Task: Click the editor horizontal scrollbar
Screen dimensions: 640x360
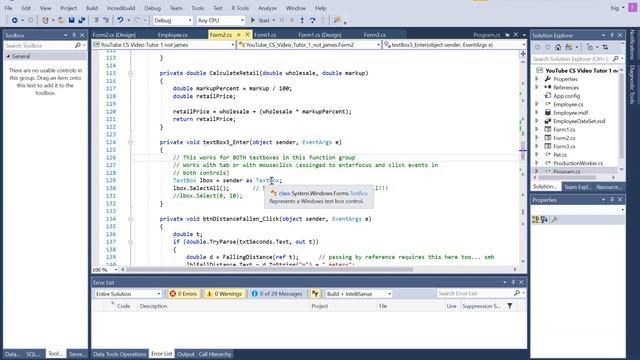Action: click(269, 270)
